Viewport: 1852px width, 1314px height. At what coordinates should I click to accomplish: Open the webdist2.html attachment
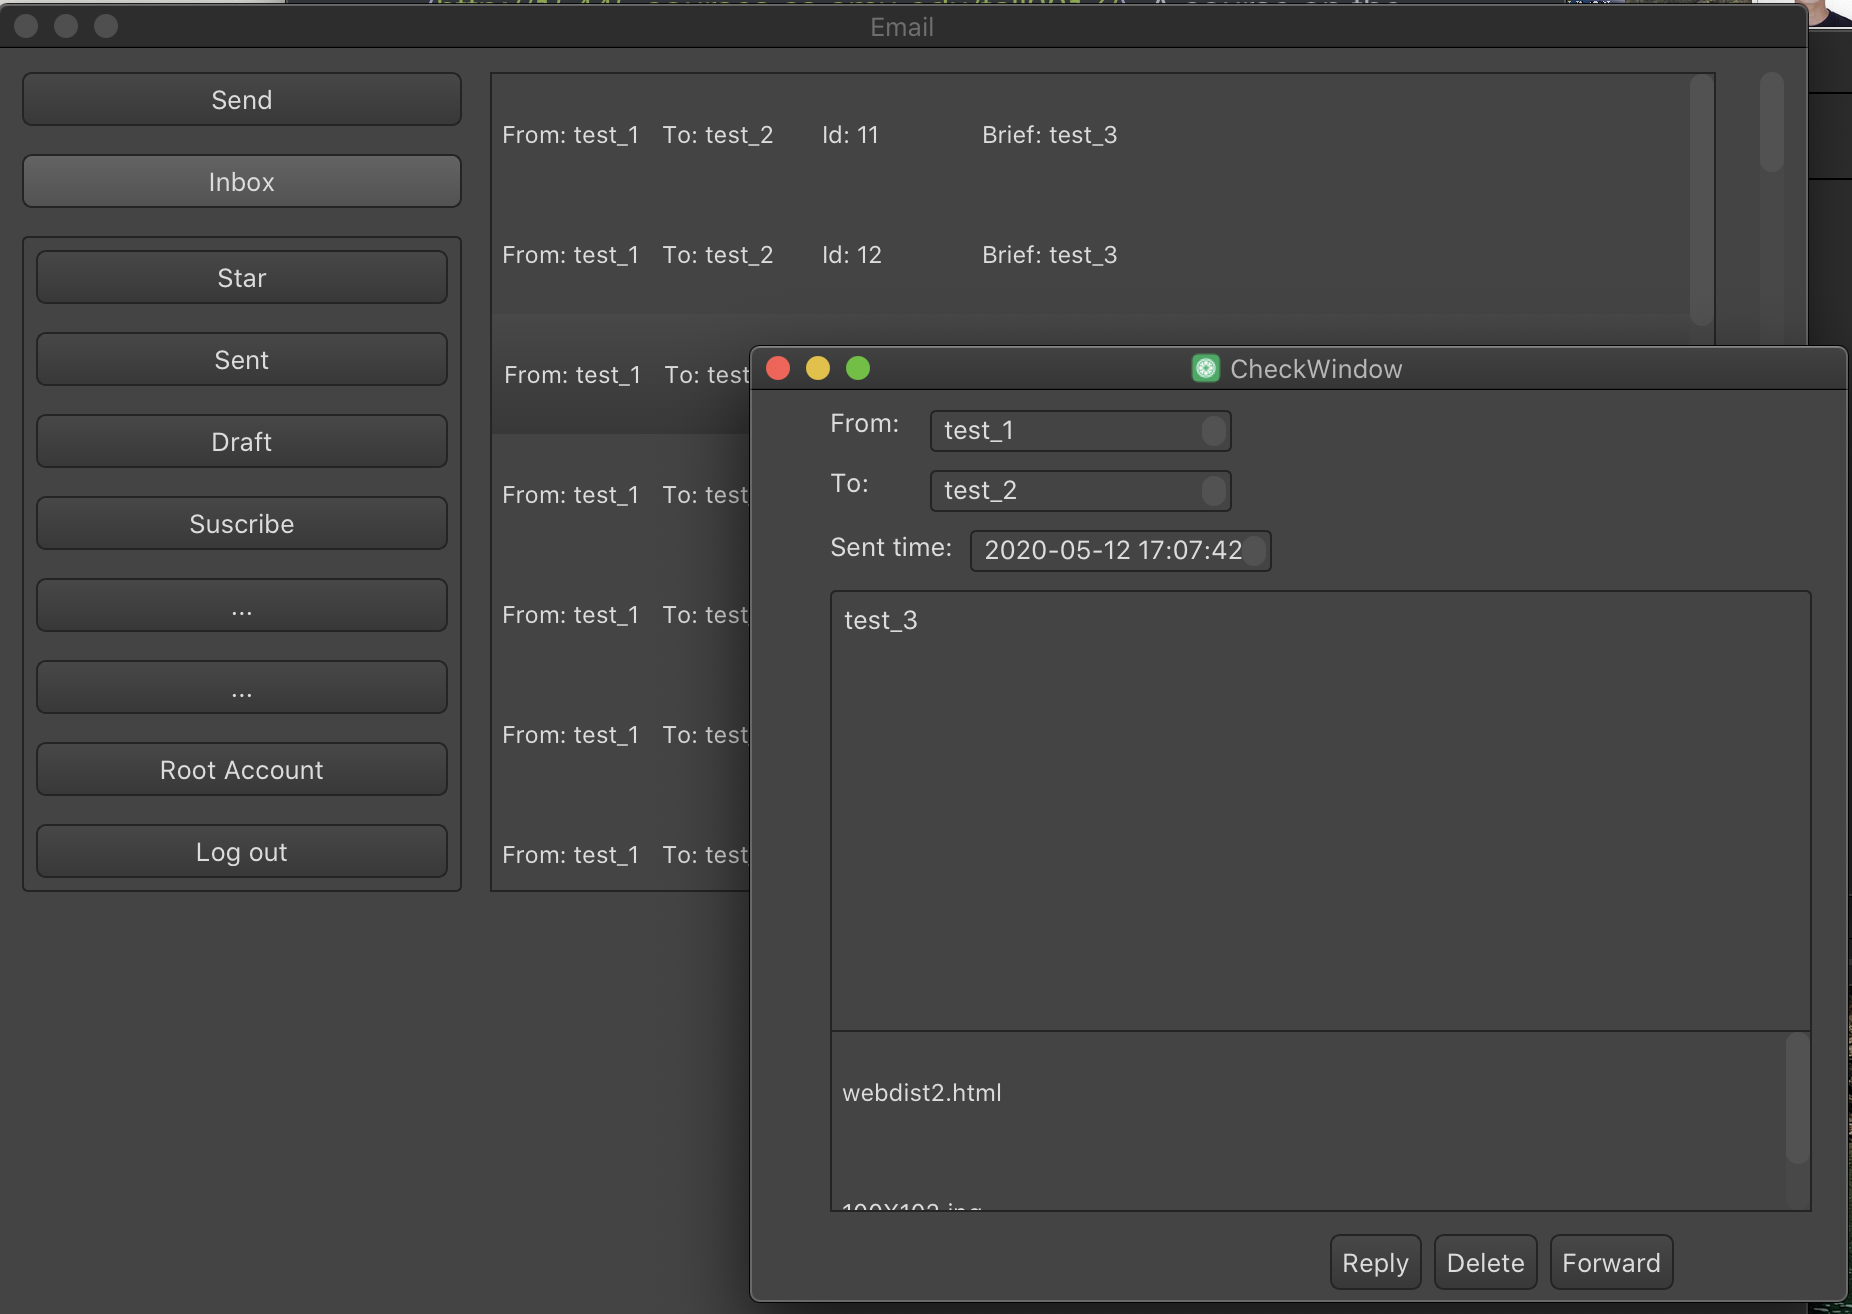tap(1310, 1092)
